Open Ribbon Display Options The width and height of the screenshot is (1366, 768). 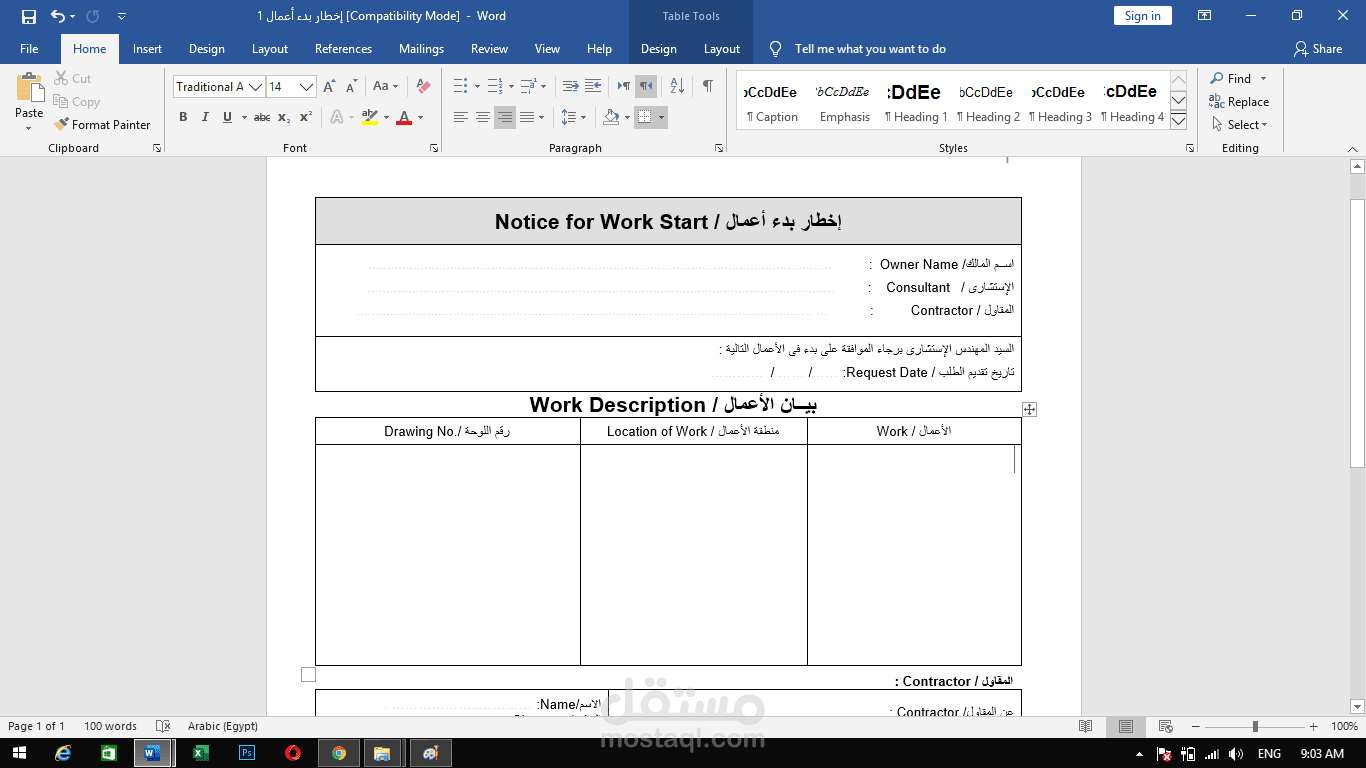point(1205,16)
